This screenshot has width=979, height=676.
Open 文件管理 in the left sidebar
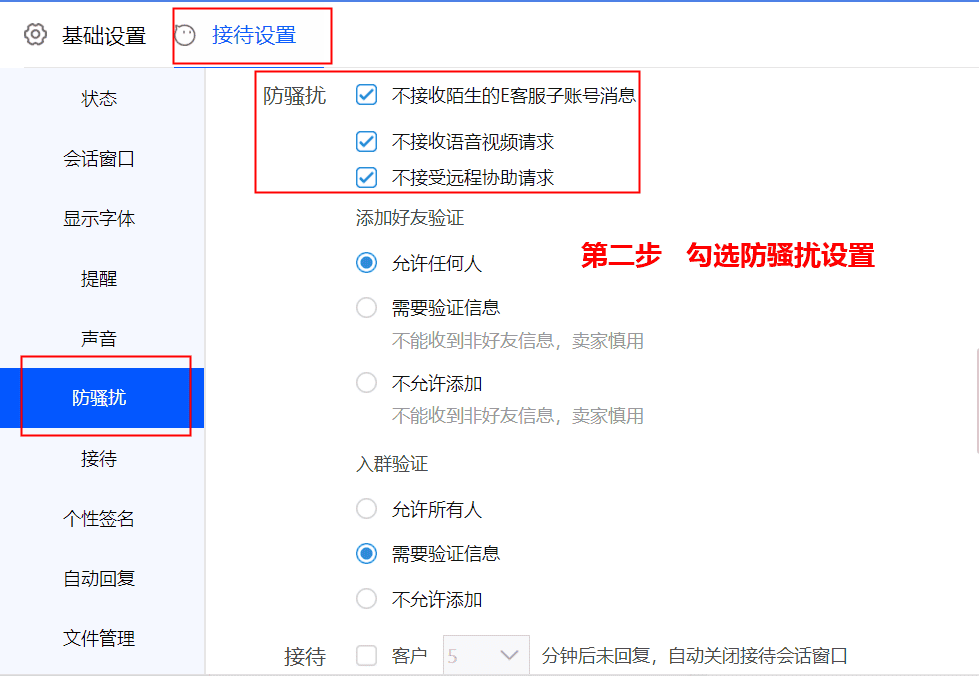click(x=100, y=638)
